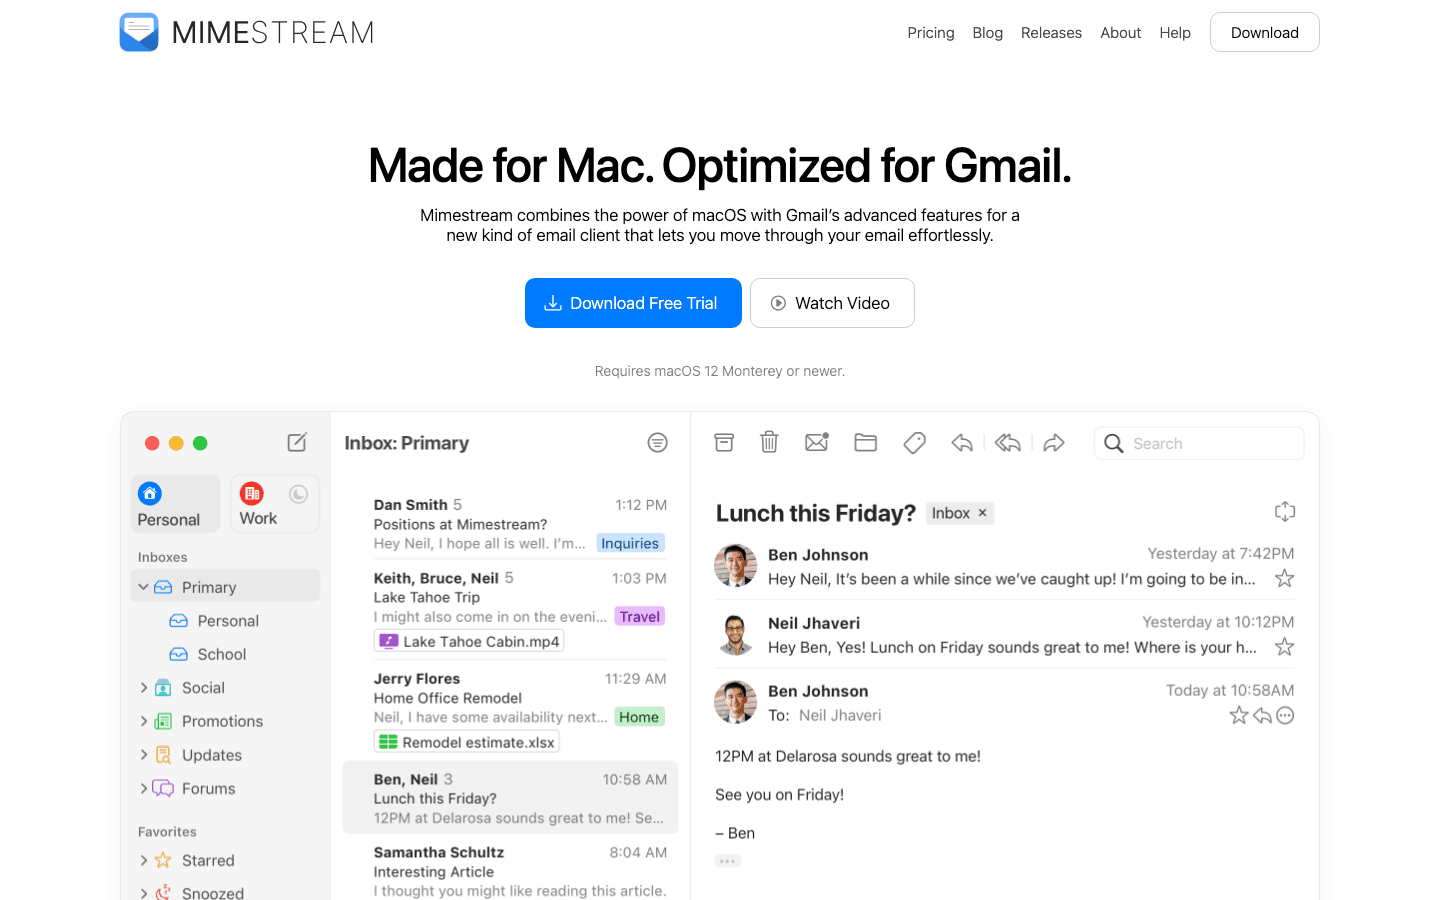Click the Download Free Trial button

pyautogui.click(x=633, y=303)
